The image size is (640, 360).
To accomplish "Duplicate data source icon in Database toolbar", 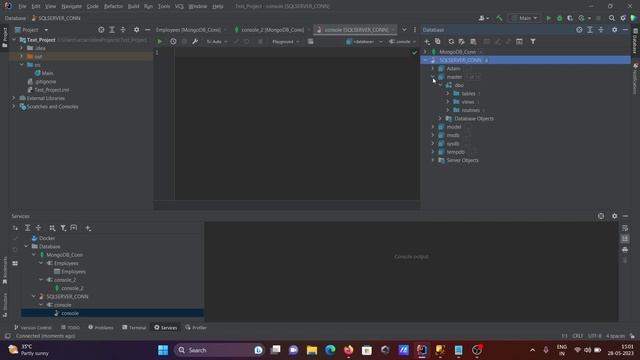I will coord(438,42).
